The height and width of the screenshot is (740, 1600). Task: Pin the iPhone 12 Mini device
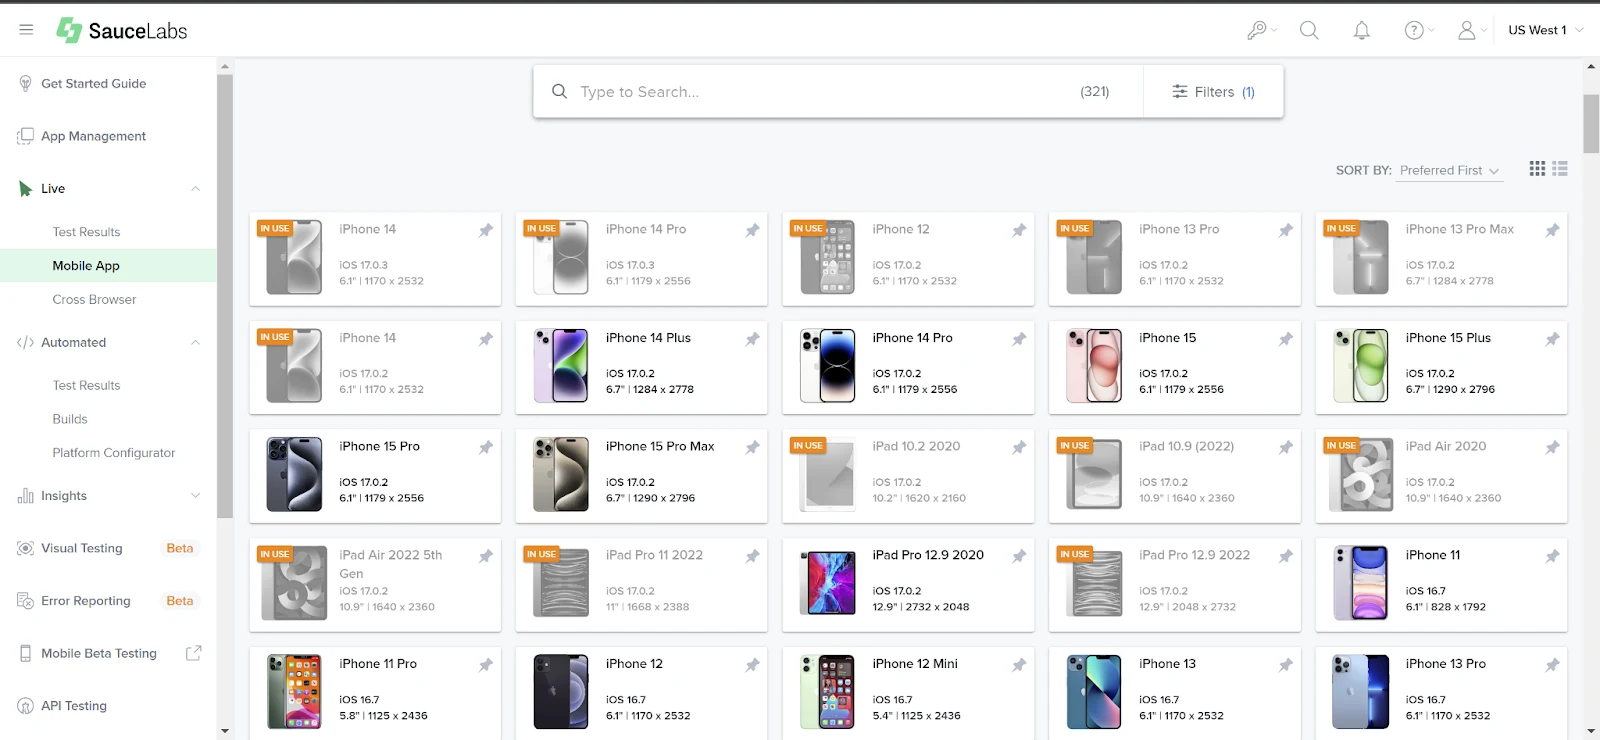point(1019,665)
